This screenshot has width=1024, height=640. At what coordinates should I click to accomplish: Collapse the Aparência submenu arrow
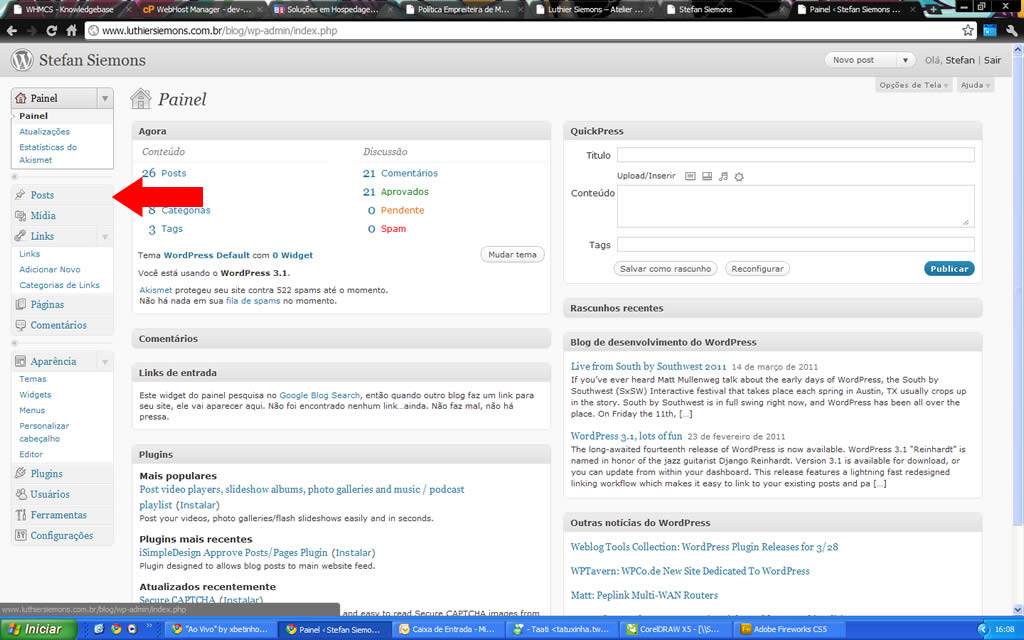[104, 362]
